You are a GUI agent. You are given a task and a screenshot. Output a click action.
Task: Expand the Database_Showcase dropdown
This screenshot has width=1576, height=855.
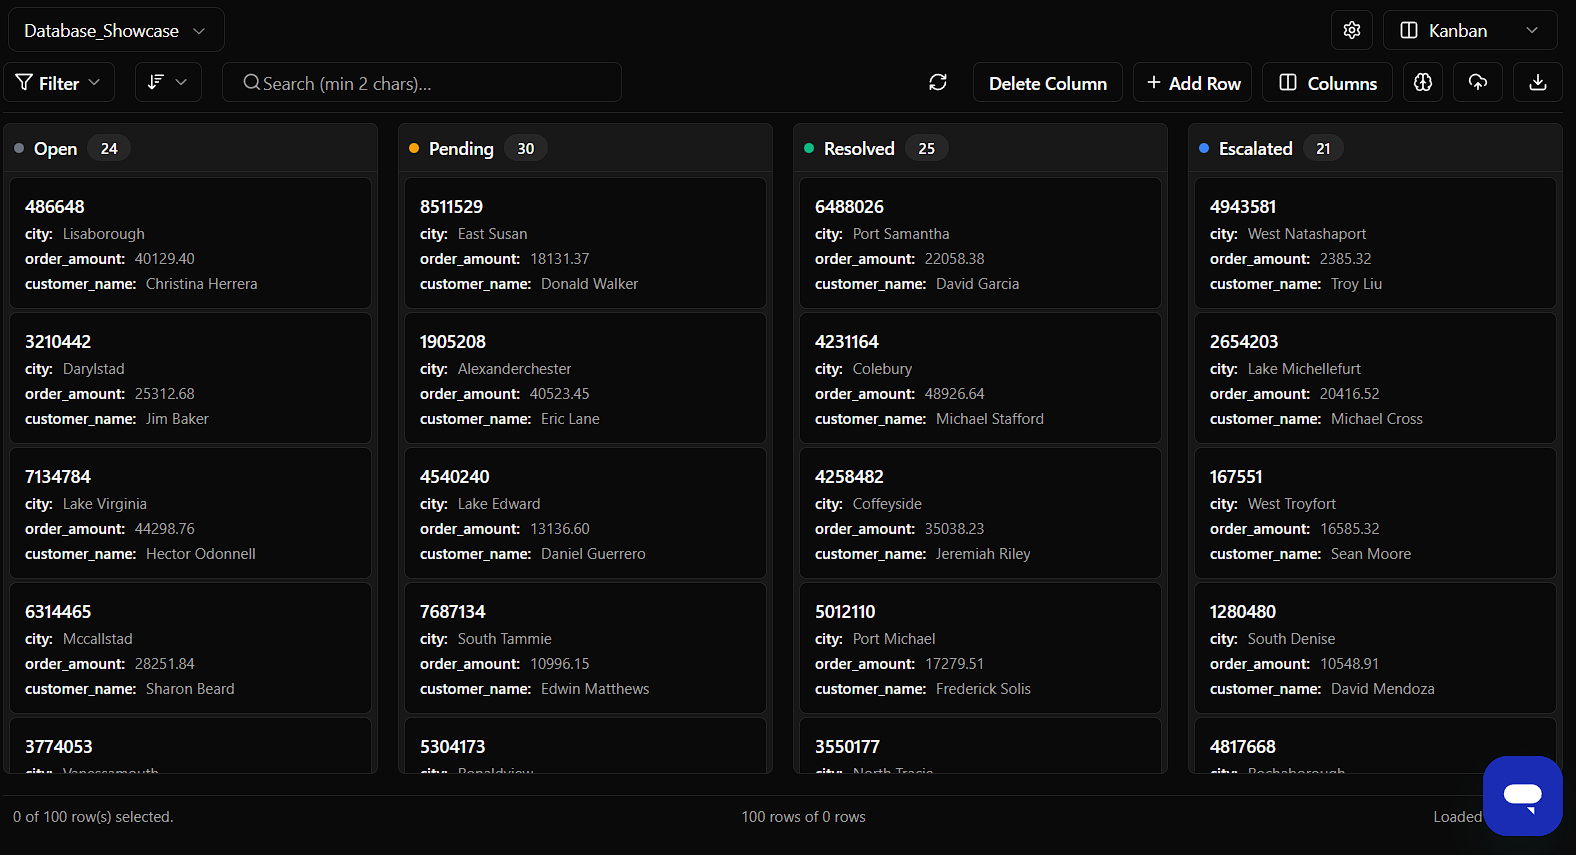click(116, 30)
